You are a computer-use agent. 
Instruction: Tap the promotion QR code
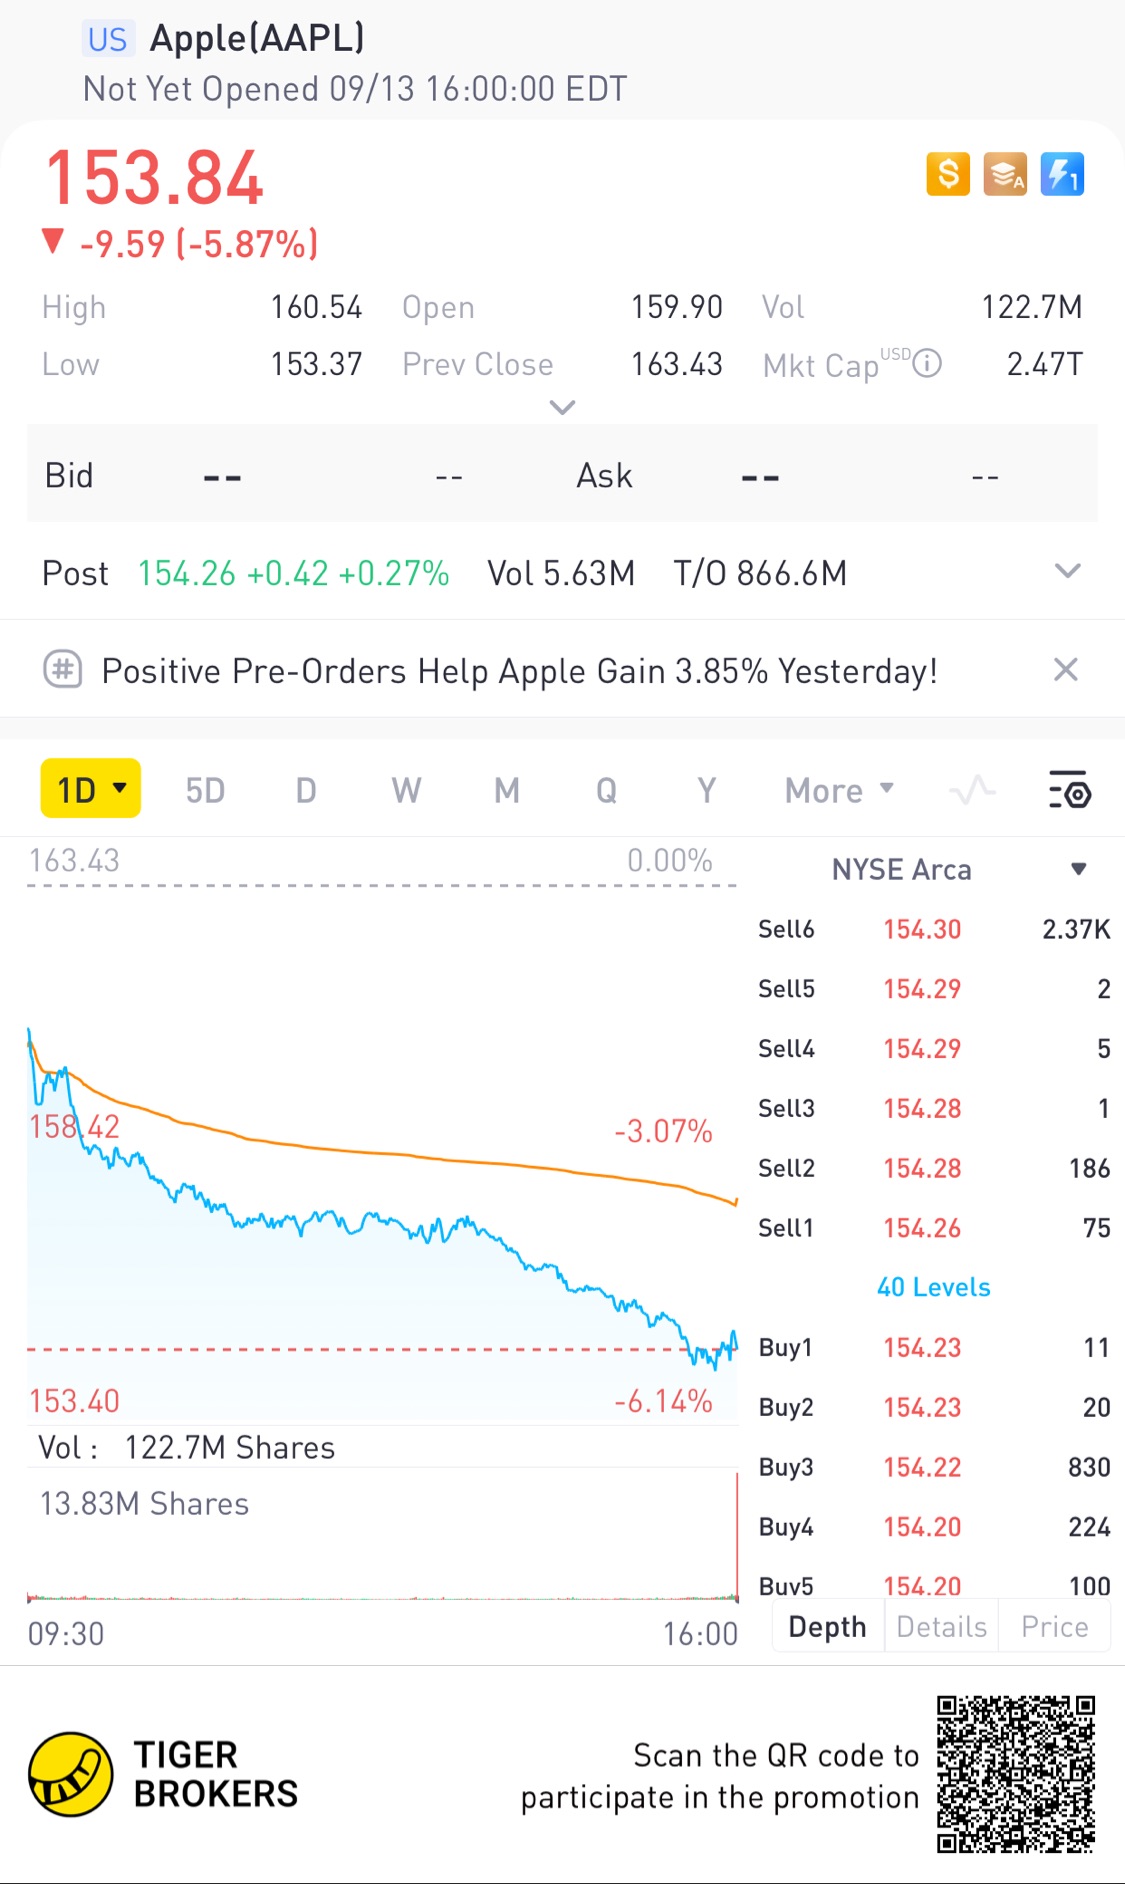[1015, 1774]
